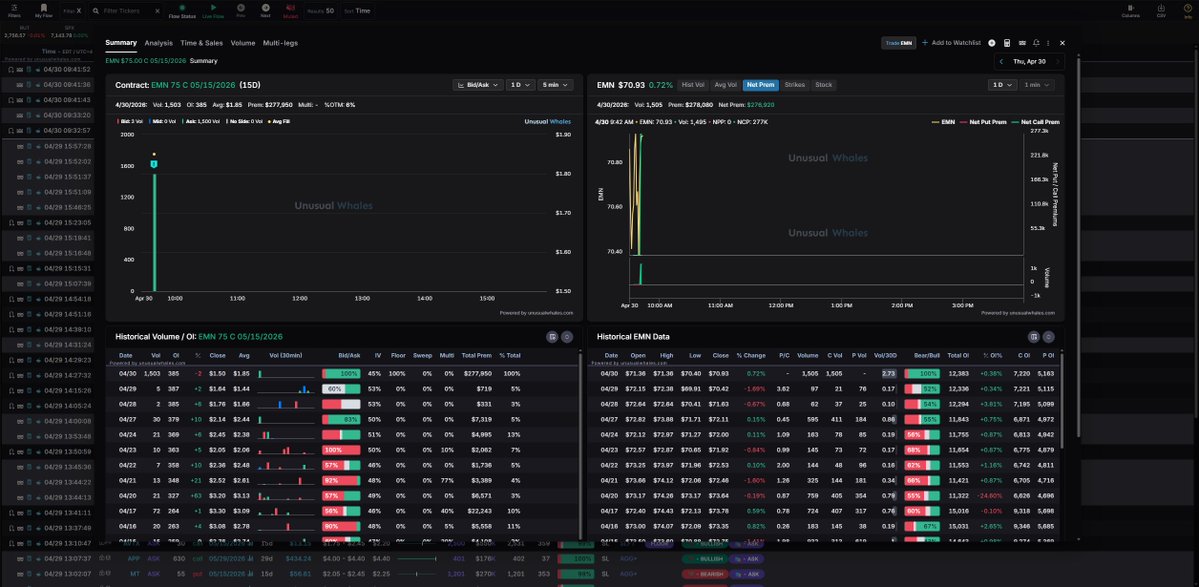
Task: Click the Trade EMN button
Action: 898,44
